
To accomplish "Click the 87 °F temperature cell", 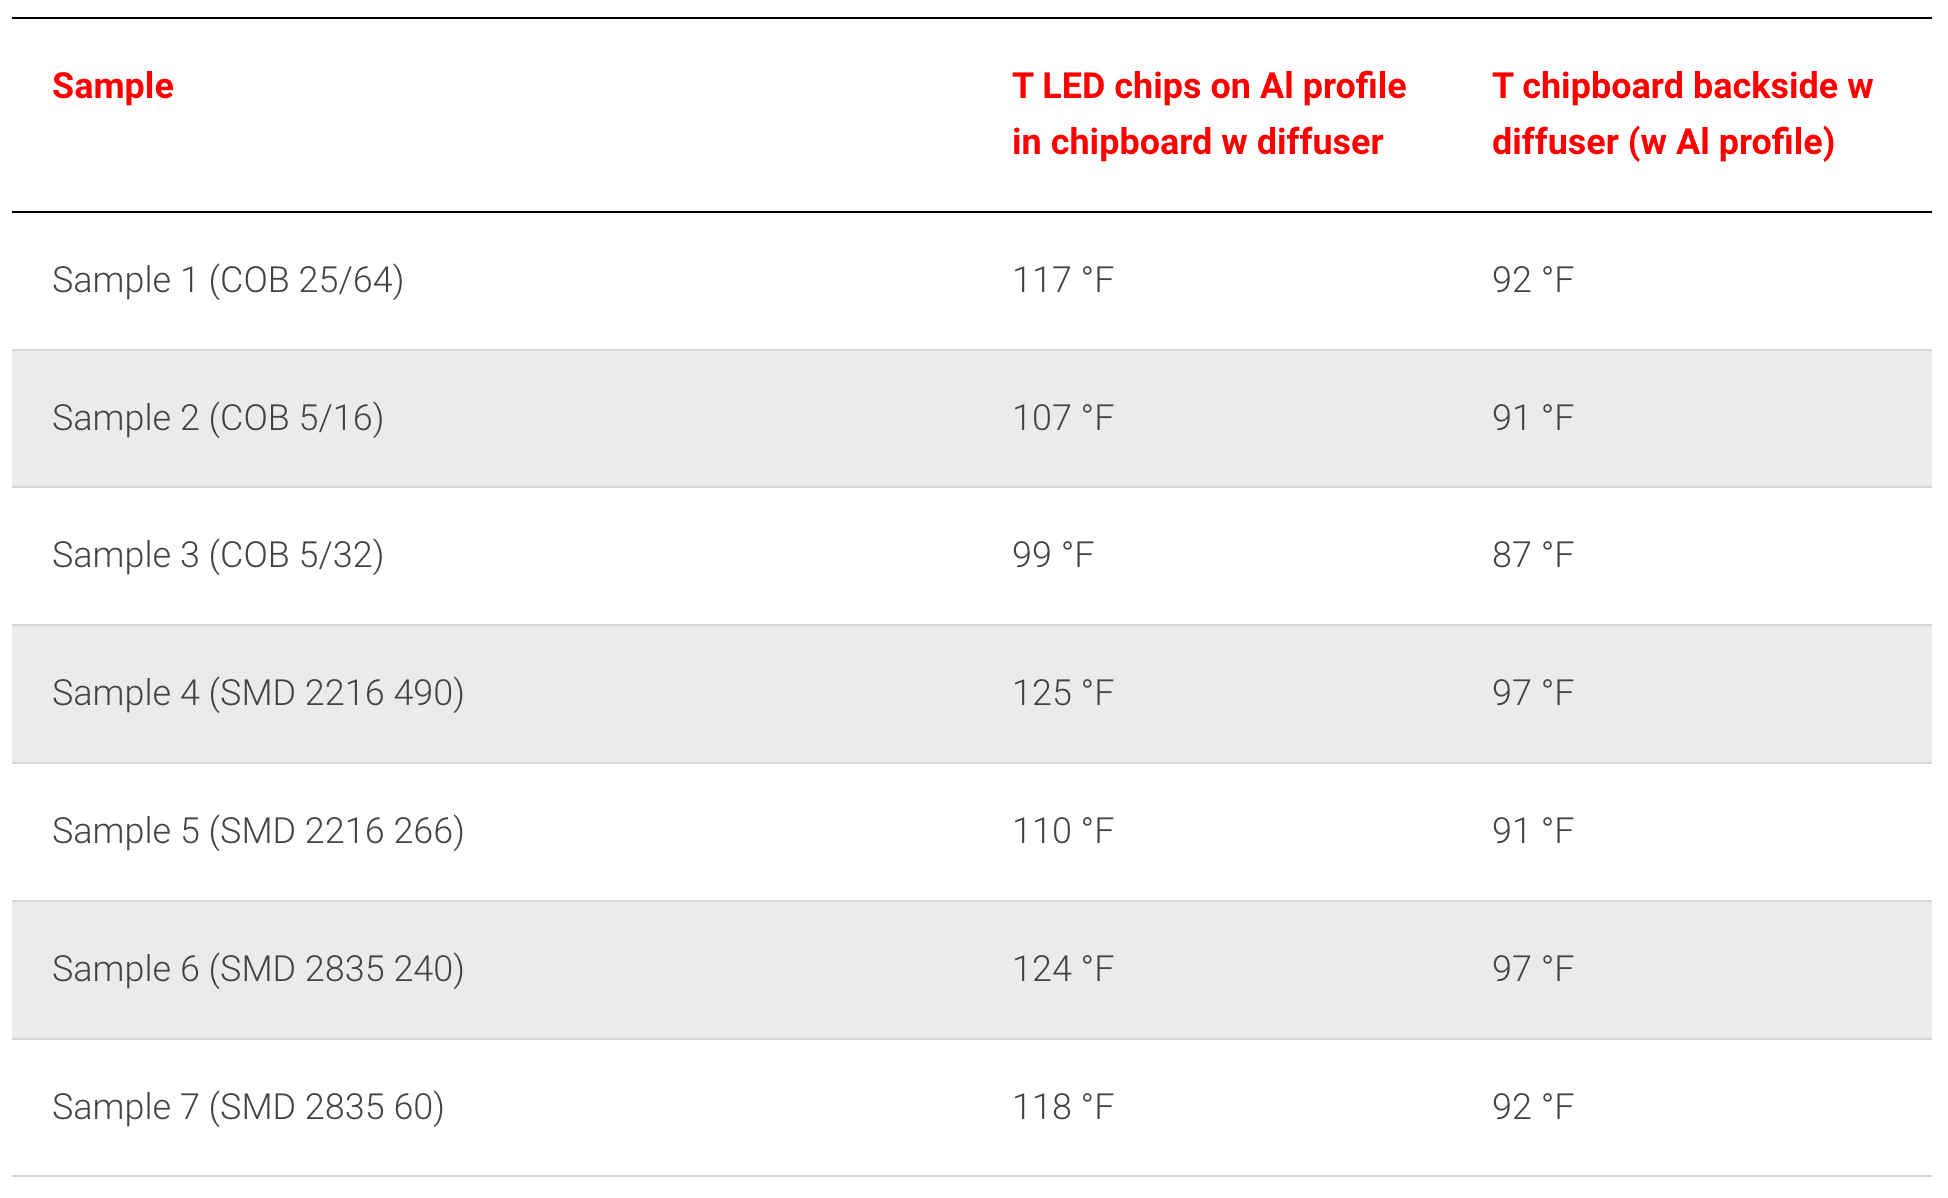I will [1532, 555].
